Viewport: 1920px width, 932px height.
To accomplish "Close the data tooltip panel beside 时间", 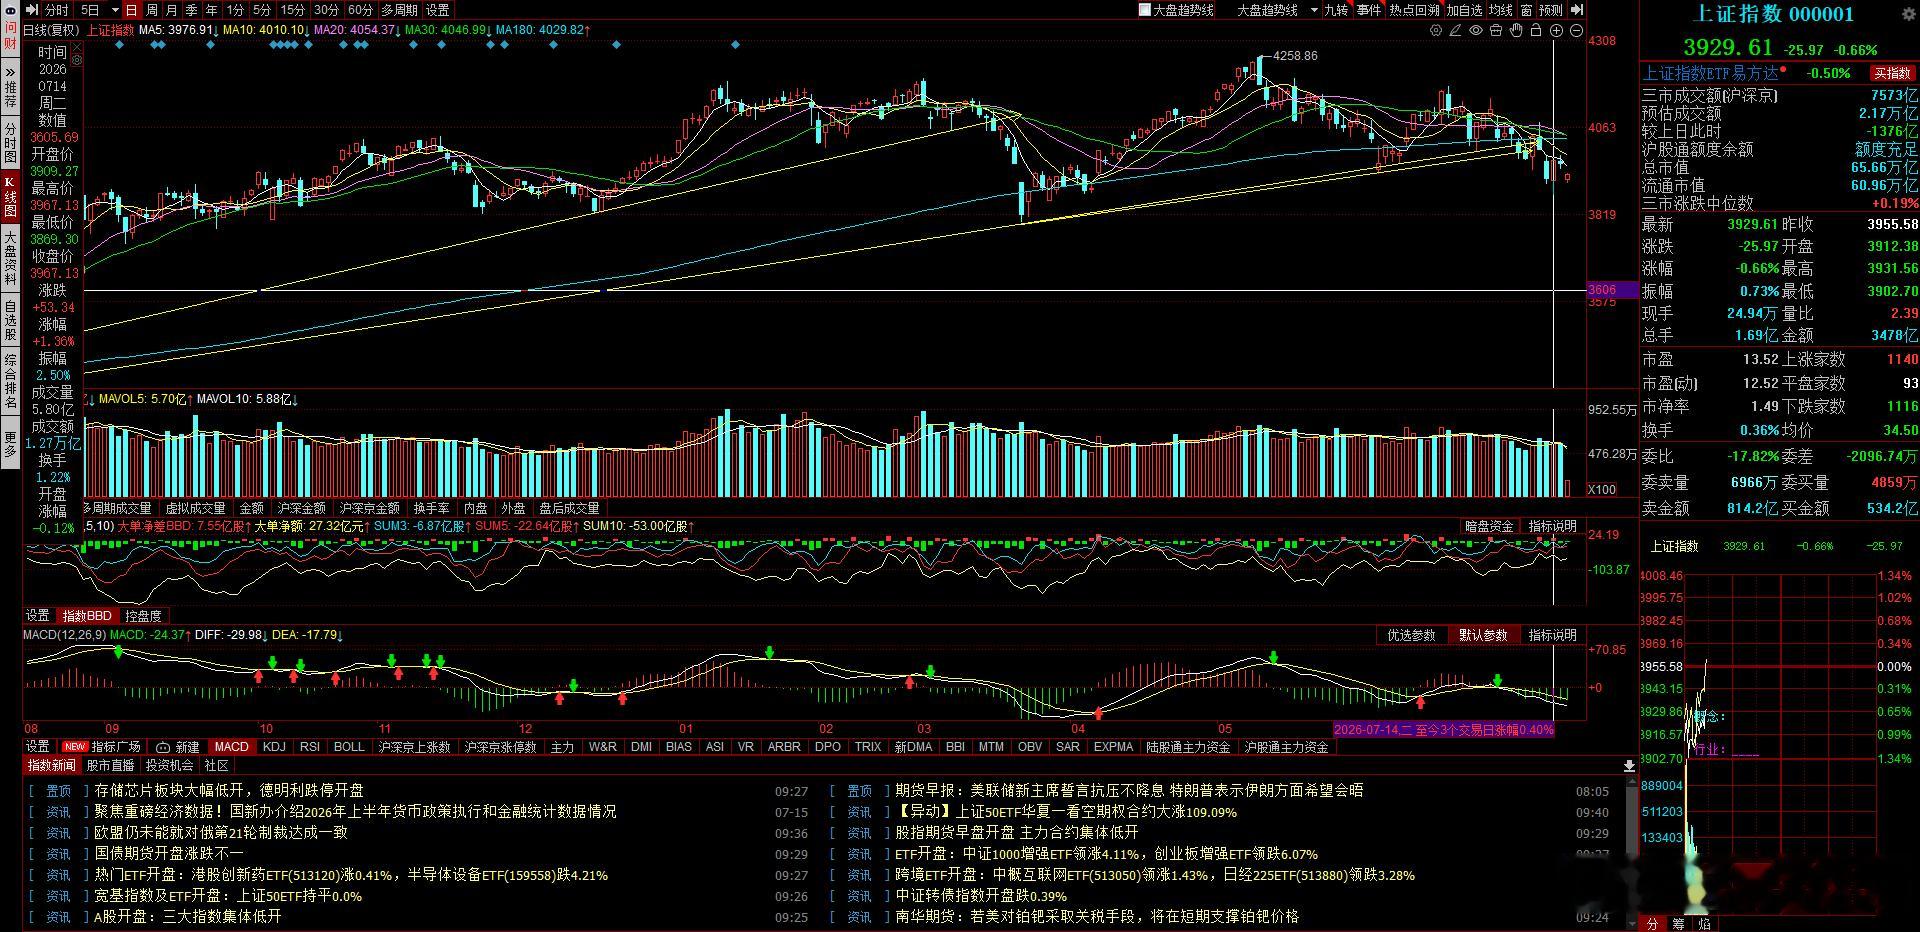I will [77, 47].
